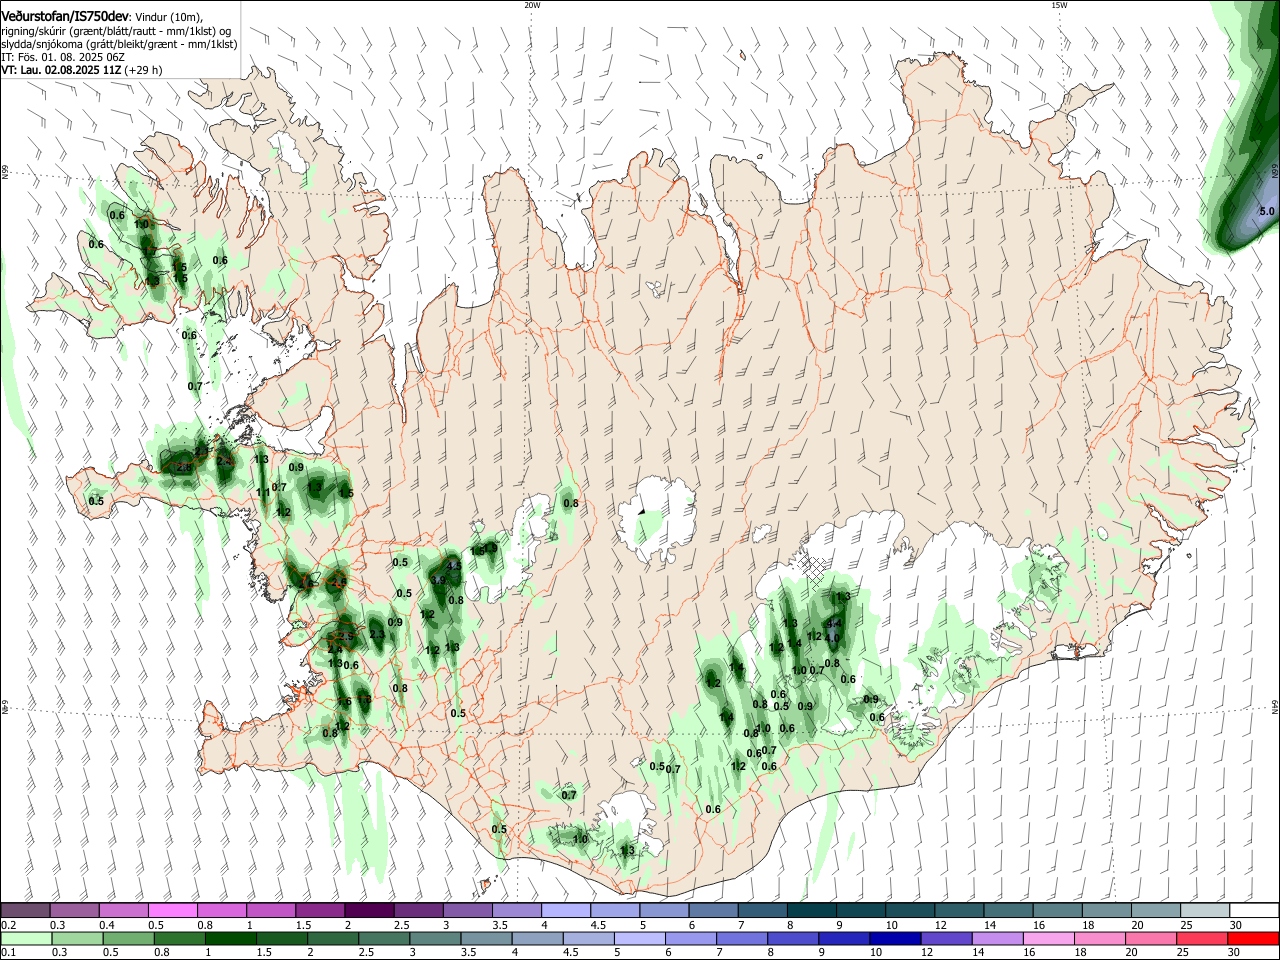Click the Veðurstofan/IS750dev title text
The height and width of the screenshot is (960, 1280).
(x=65, y=15)
